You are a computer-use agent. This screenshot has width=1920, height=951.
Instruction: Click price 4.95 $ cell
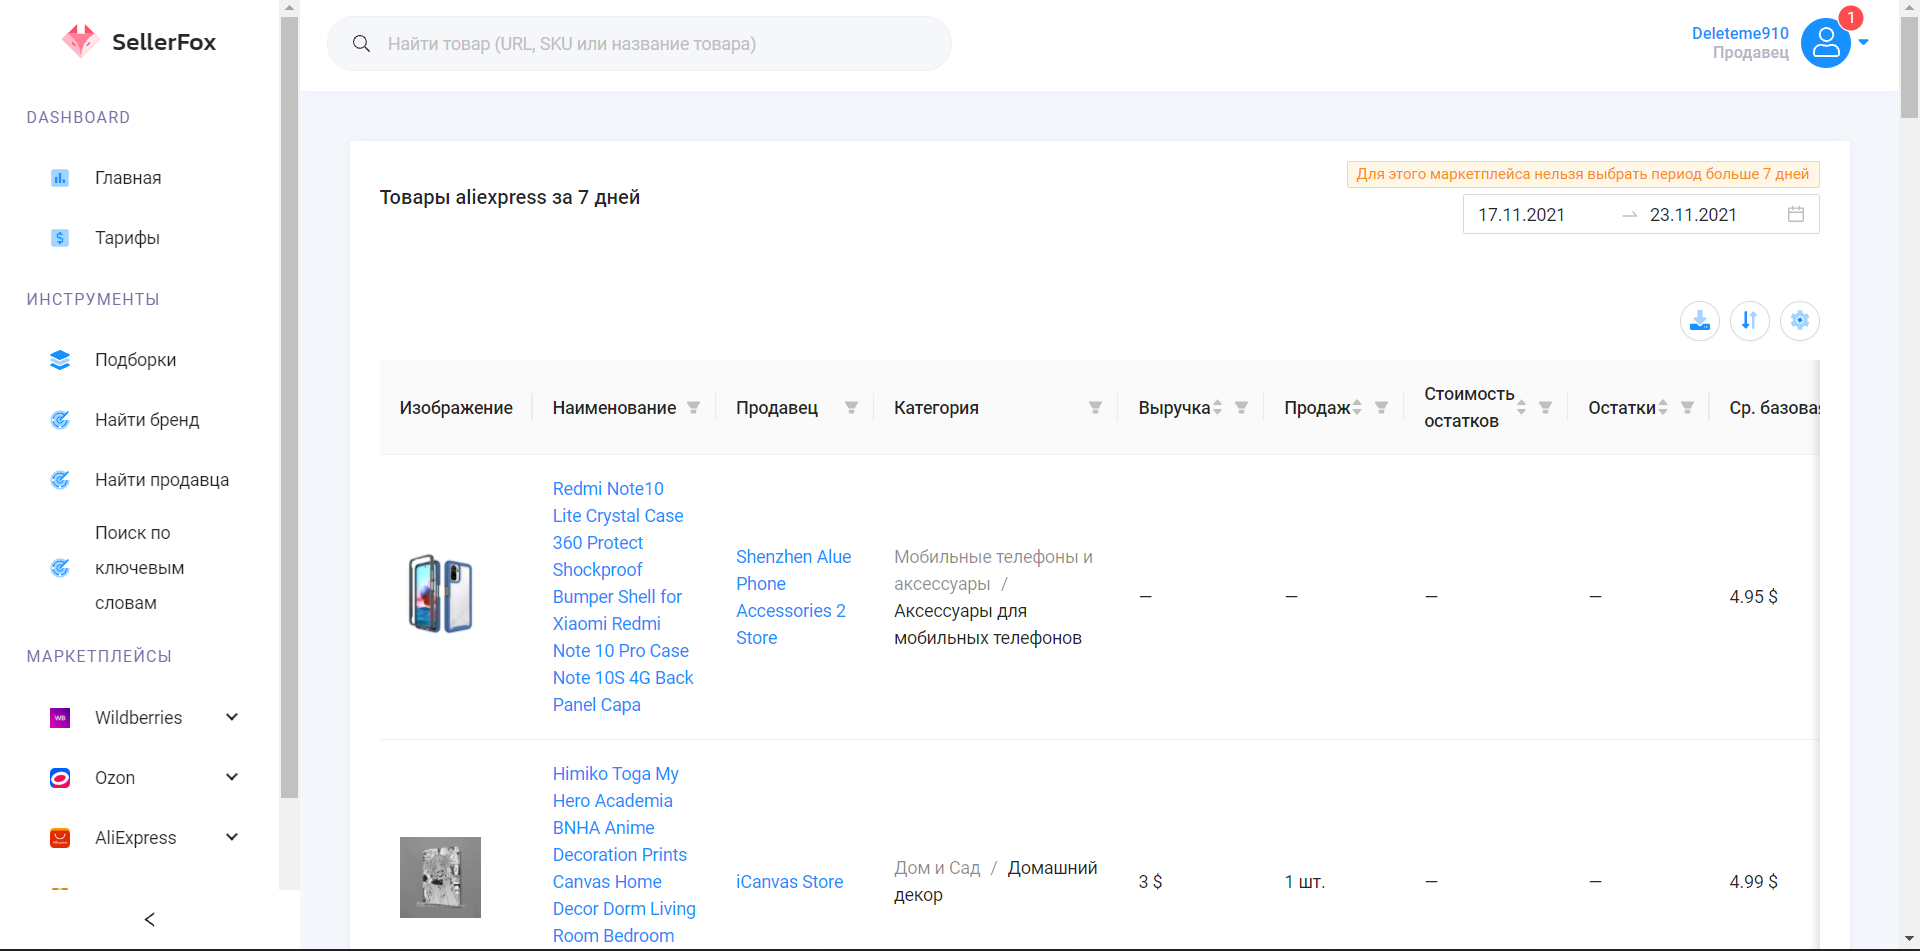coord(1753,597)
